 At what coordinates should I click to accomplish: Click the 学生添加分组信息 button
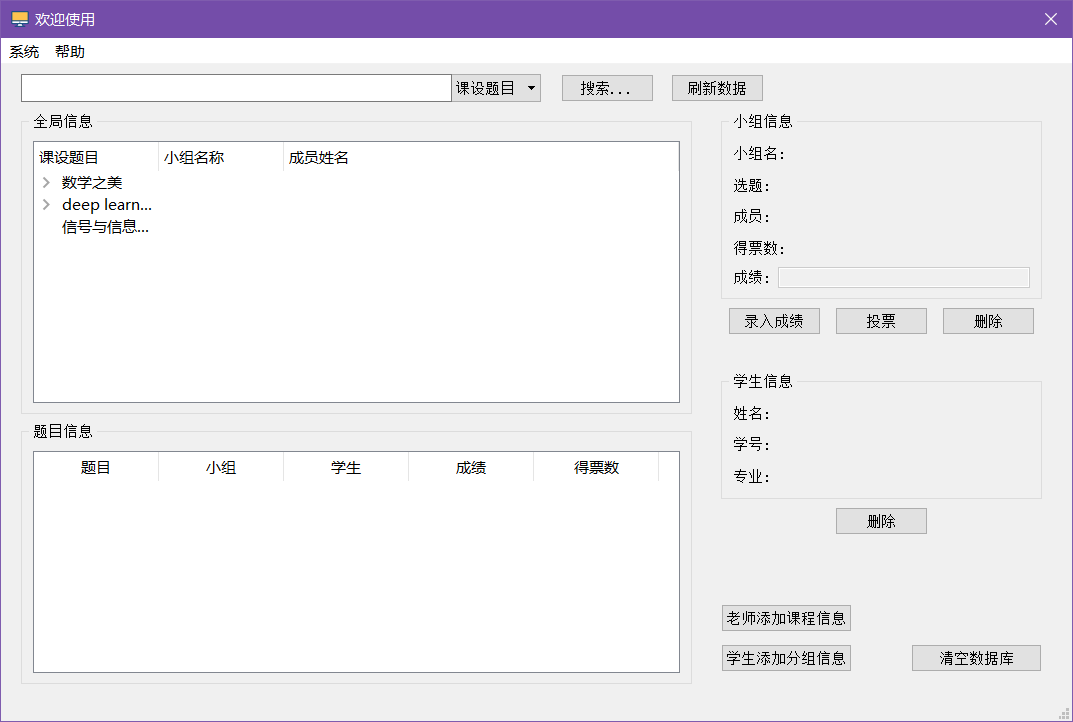click(786, 658)
